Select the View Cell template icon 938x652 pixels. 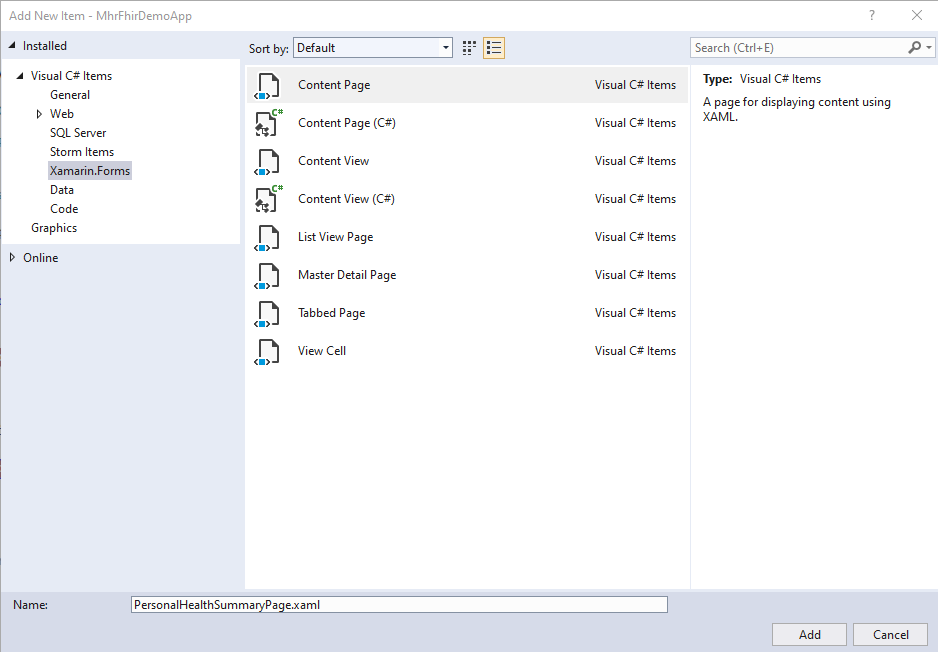point(267,351)
